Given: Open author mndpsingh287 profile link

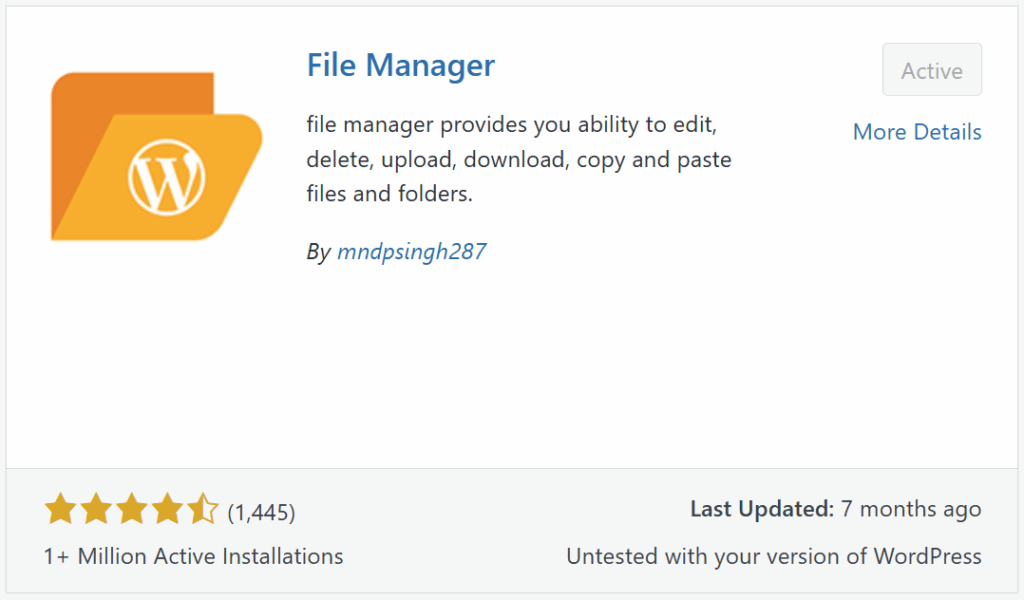Looking at the screenshot, I should click(414, 251).
